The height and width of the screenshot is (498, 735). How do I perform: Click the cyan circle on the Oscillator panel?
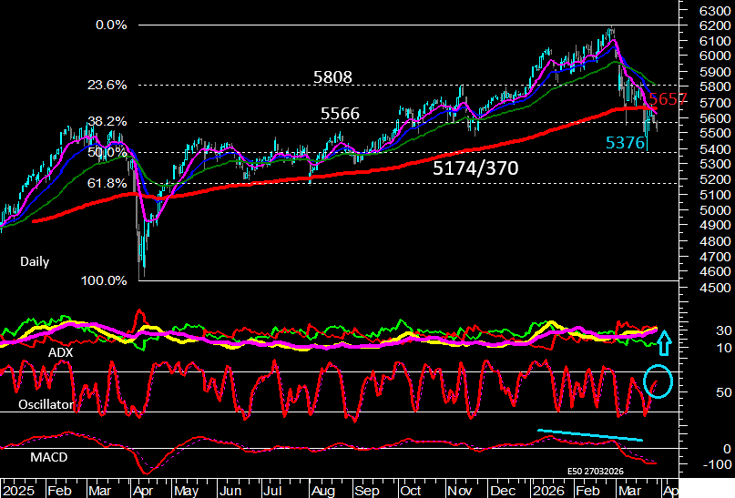[x=658, y=381]
